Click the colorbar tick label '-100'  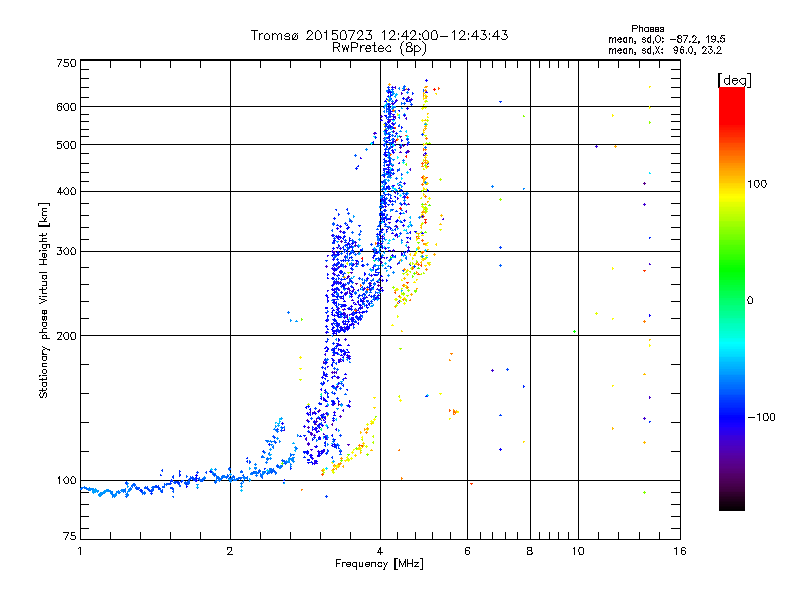click(x=761, y=417)
